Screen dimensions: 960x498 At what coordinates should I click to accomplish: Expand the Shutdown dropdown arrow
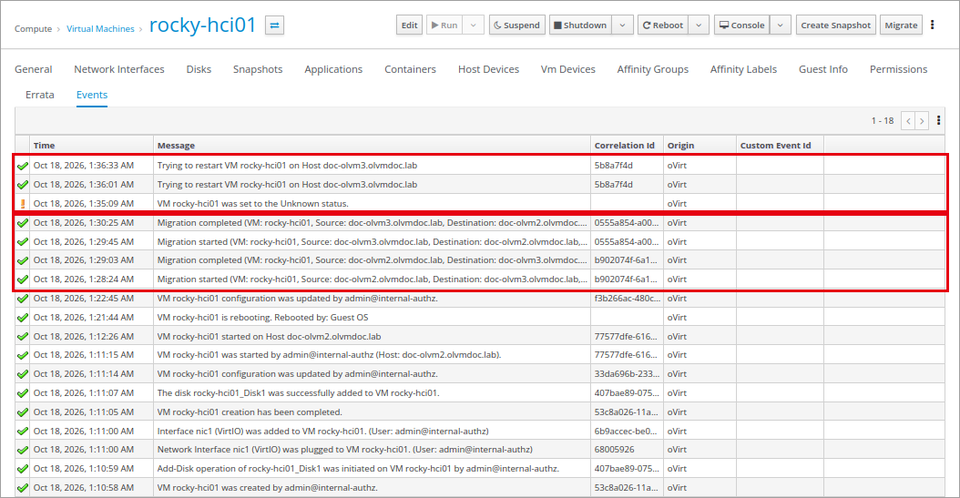pyautogui.click(x=622, y=25)
